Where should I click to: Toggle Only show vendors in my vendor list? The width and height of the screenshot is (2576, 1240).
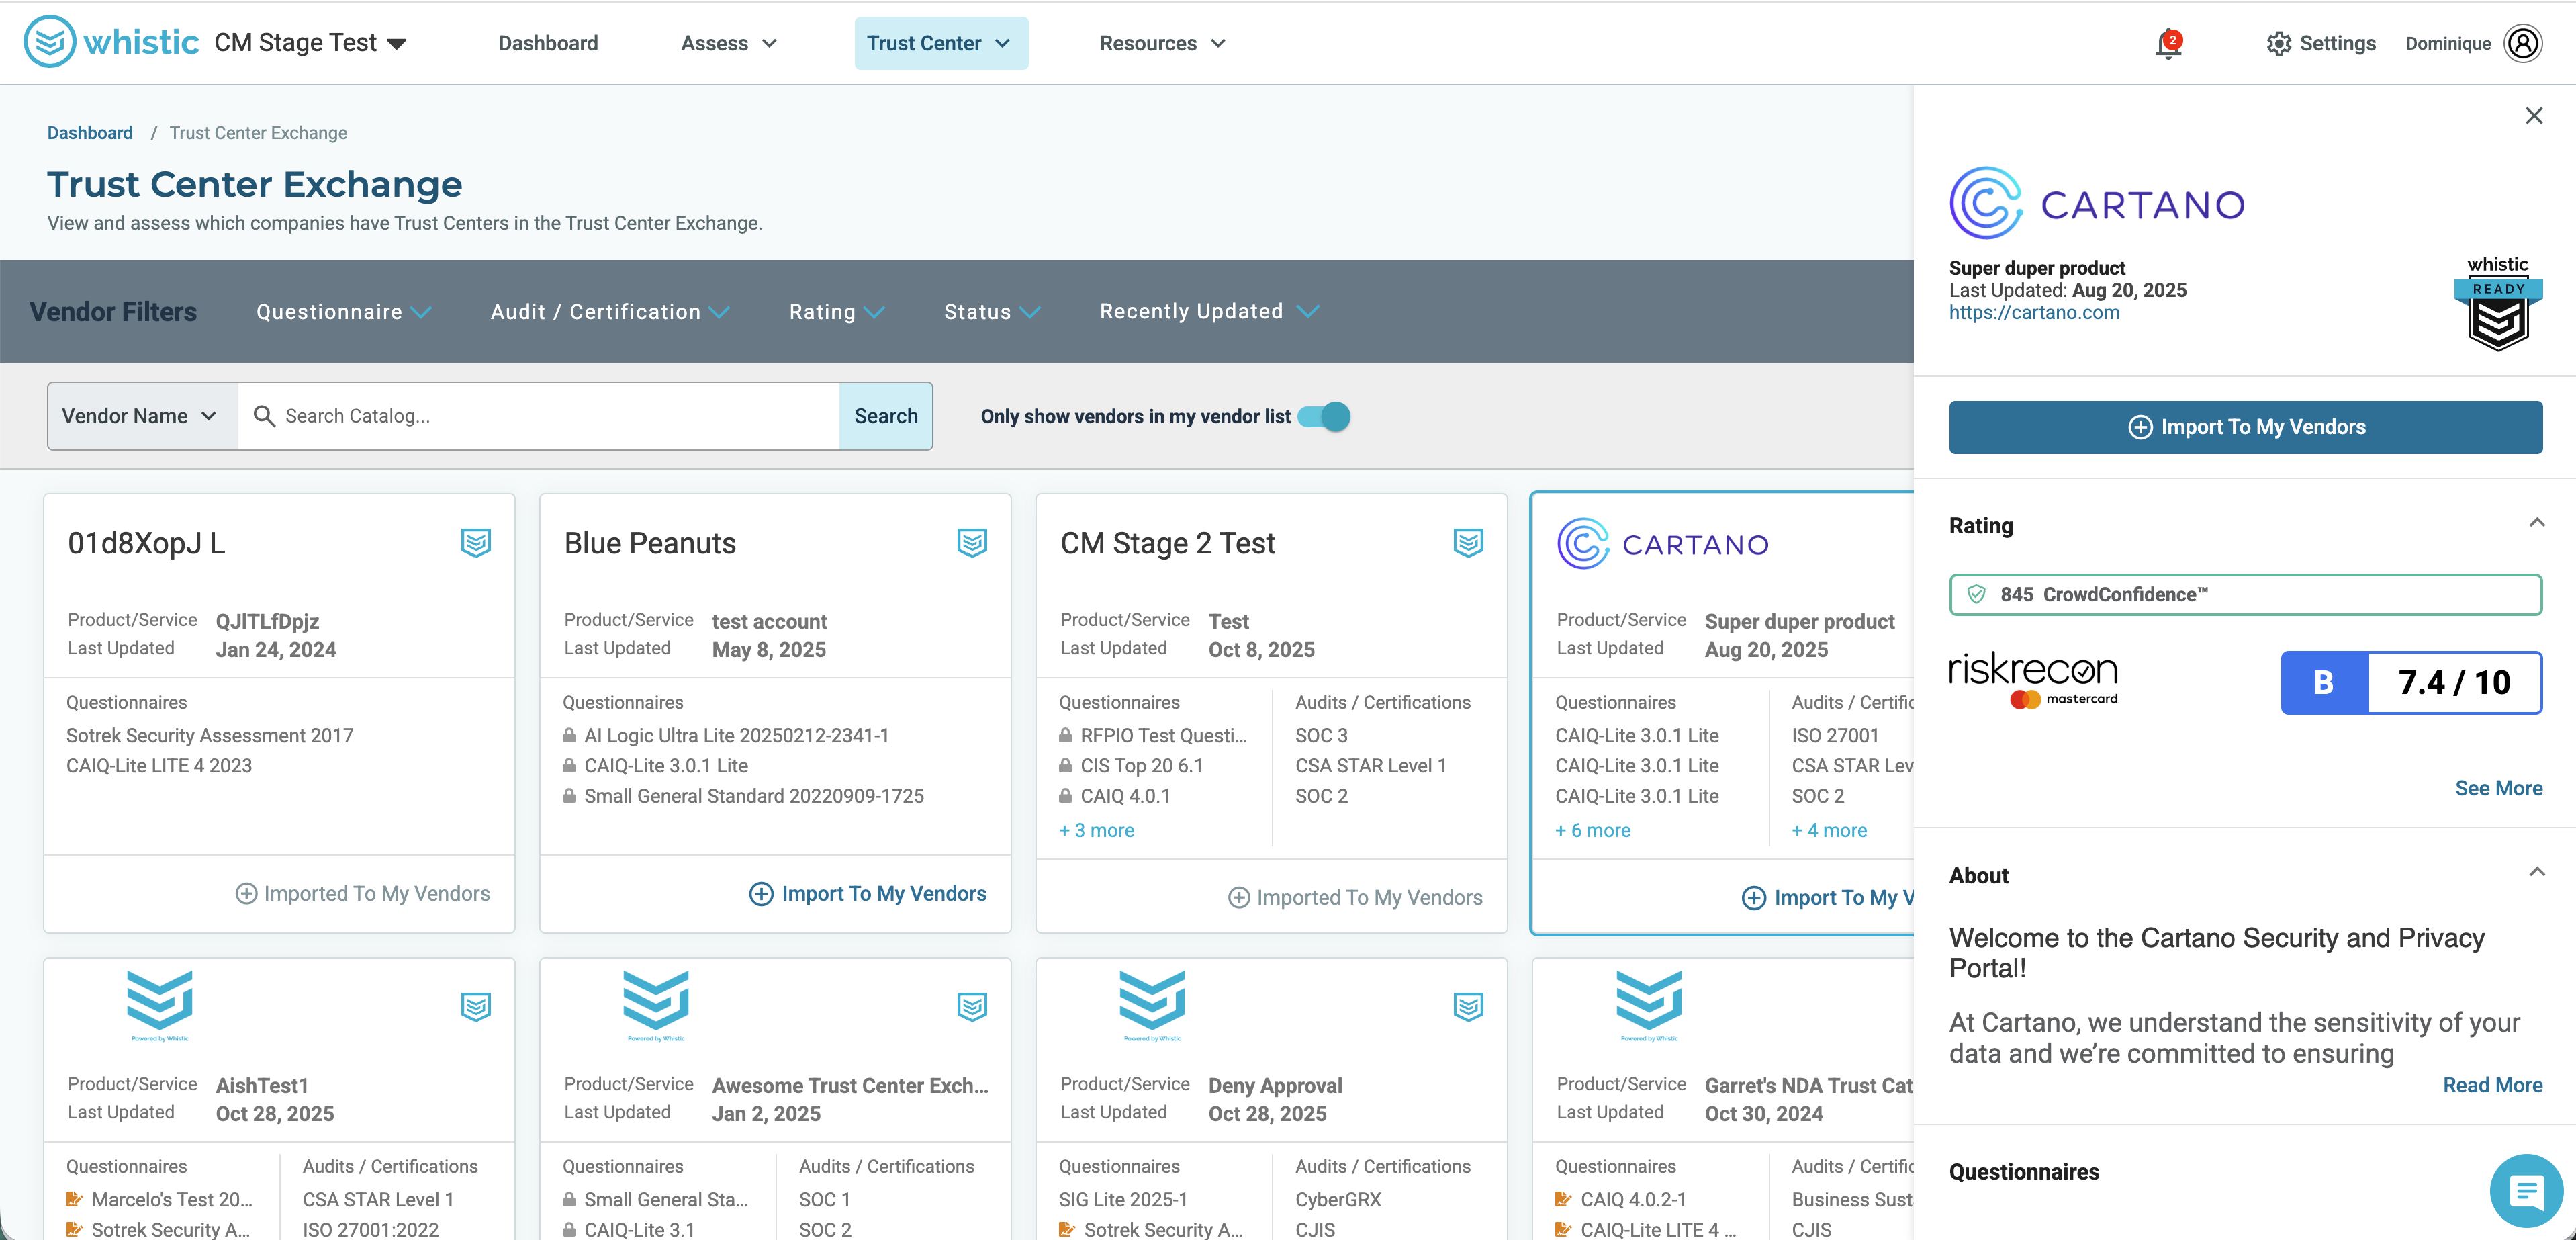tap(1324, 416)
